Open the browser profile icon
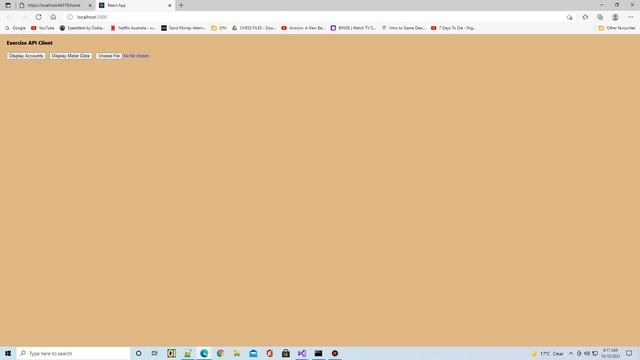The height and width of the screenshot is (360, 640). coord(615,17)
